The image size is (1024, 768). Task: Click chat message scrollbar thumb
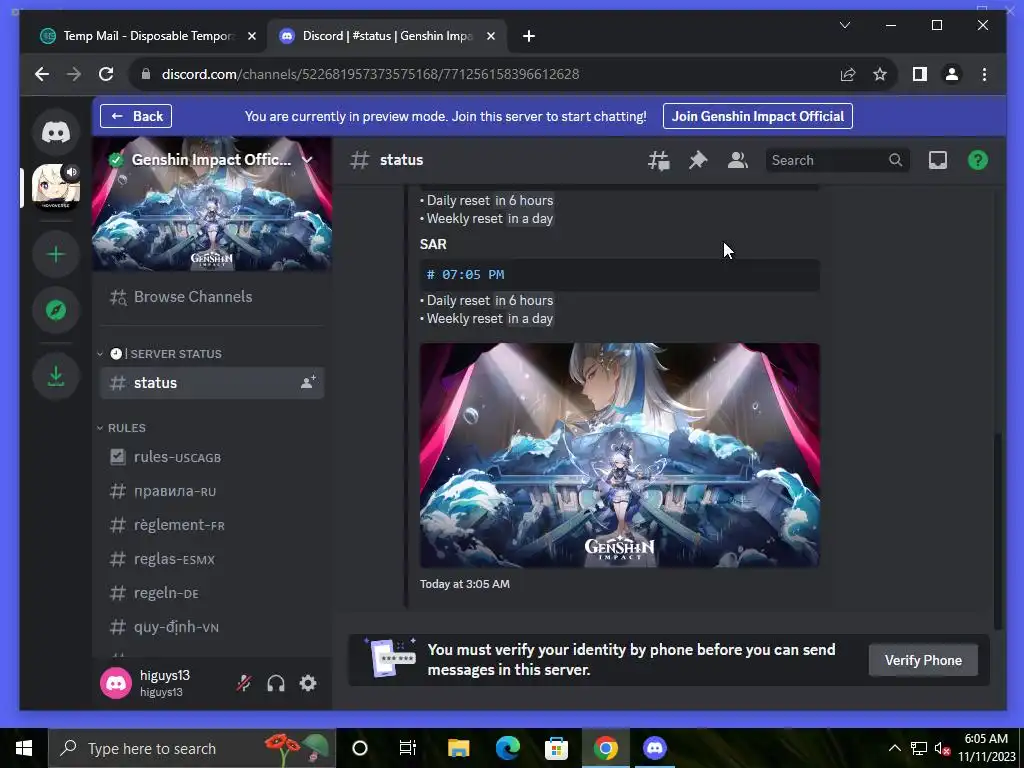[x=997, y=530]
